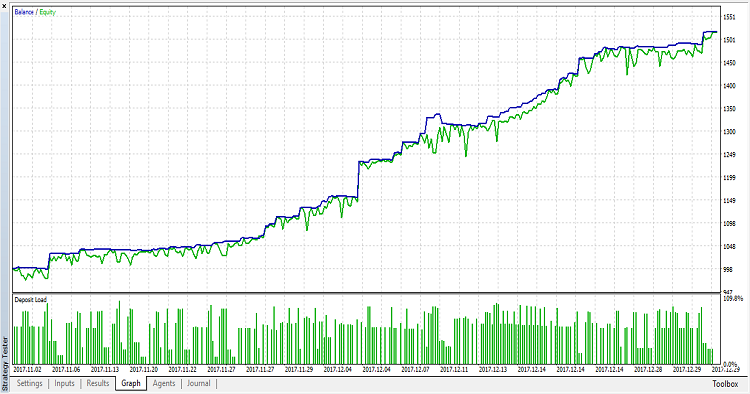This screenshot has width=750, height=394.
Task: Click the Equity legend label
Action: 47,12
